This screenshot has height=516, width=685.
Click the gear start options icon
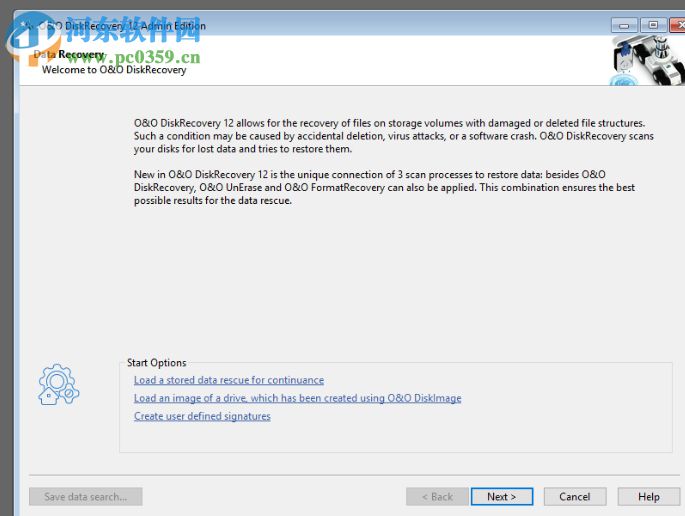58,384
